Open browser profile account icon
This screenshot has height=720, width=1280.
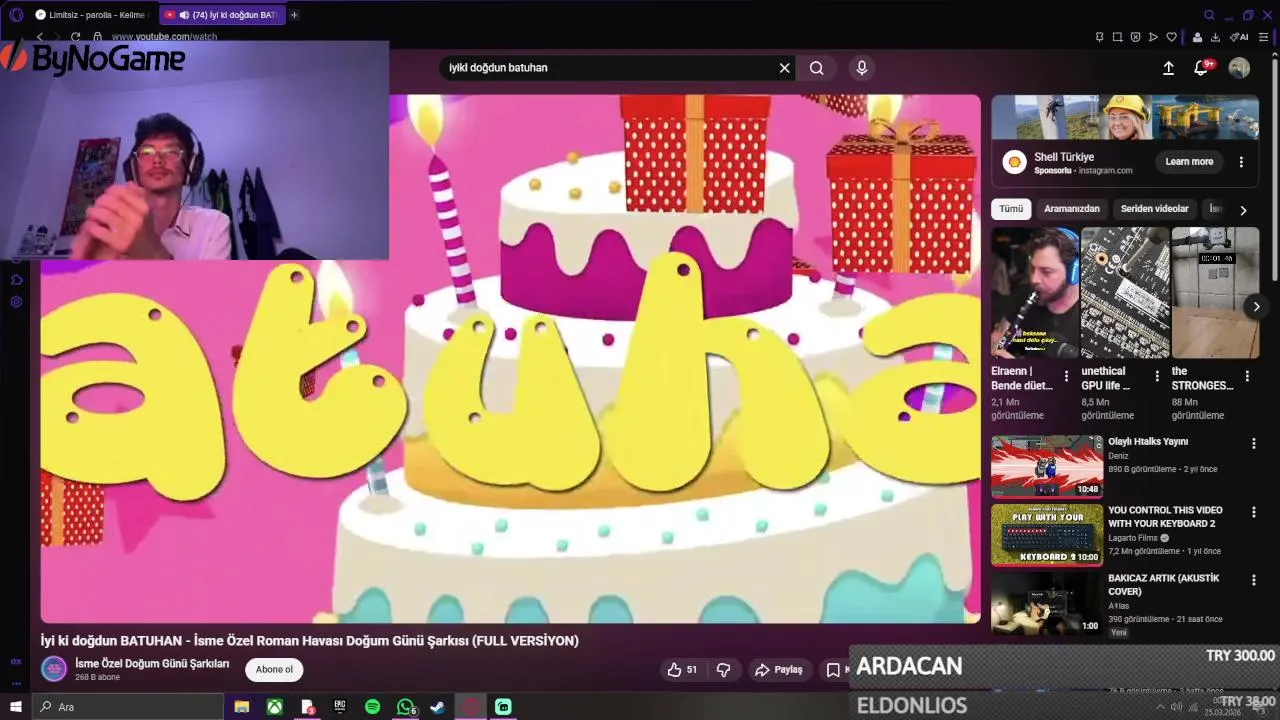coord(1197,37)
